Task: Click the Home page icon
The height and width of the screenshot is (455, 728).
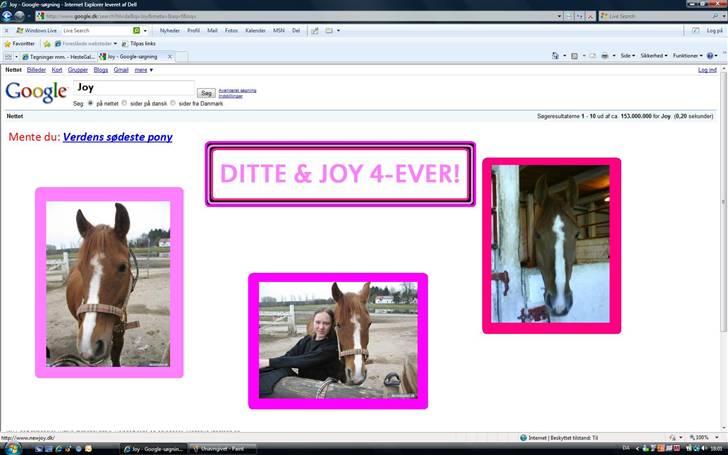Action: (x=555, y=56)
